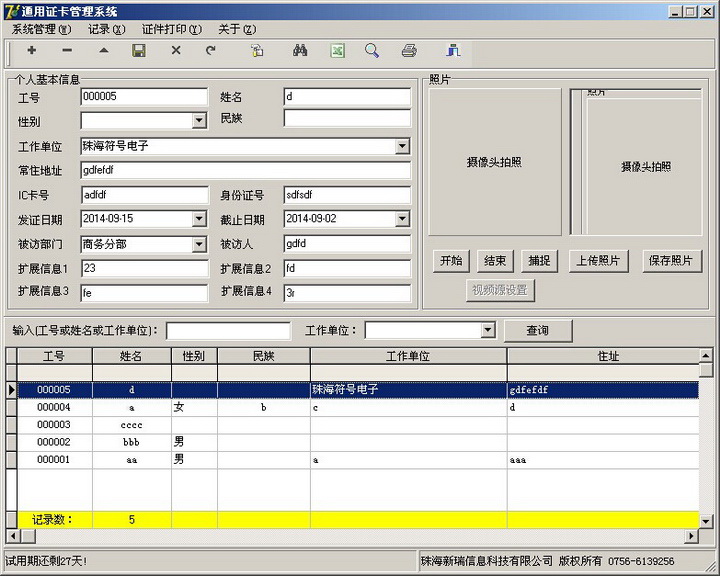Expand 性别 dropdown
Viewport: 720px width, 576px height.
point(199,121)
